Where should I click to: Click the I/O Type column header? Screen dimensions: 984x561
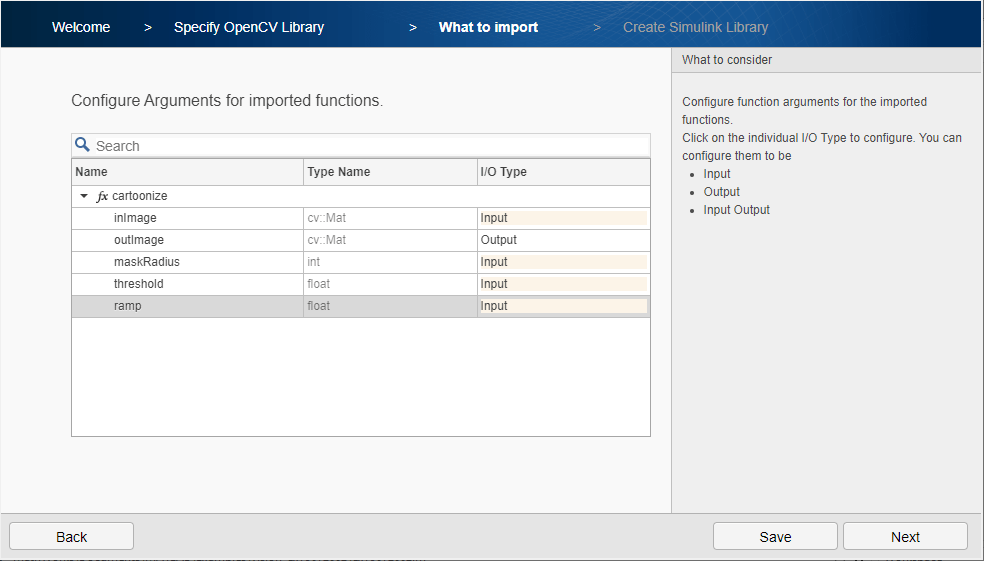click(x=563, y=172)
